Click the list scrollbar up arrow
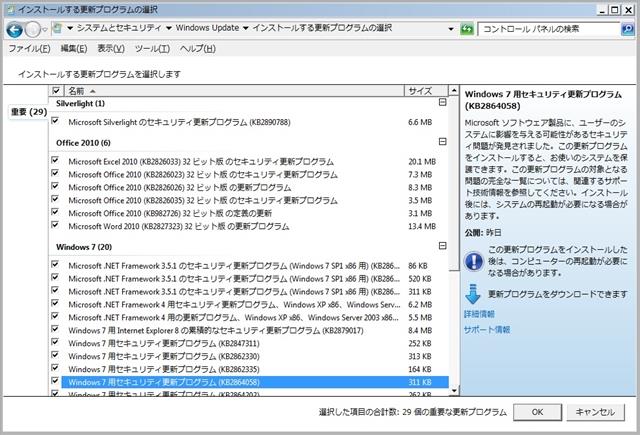The image size is (640, 435). [x=453, y=90]
